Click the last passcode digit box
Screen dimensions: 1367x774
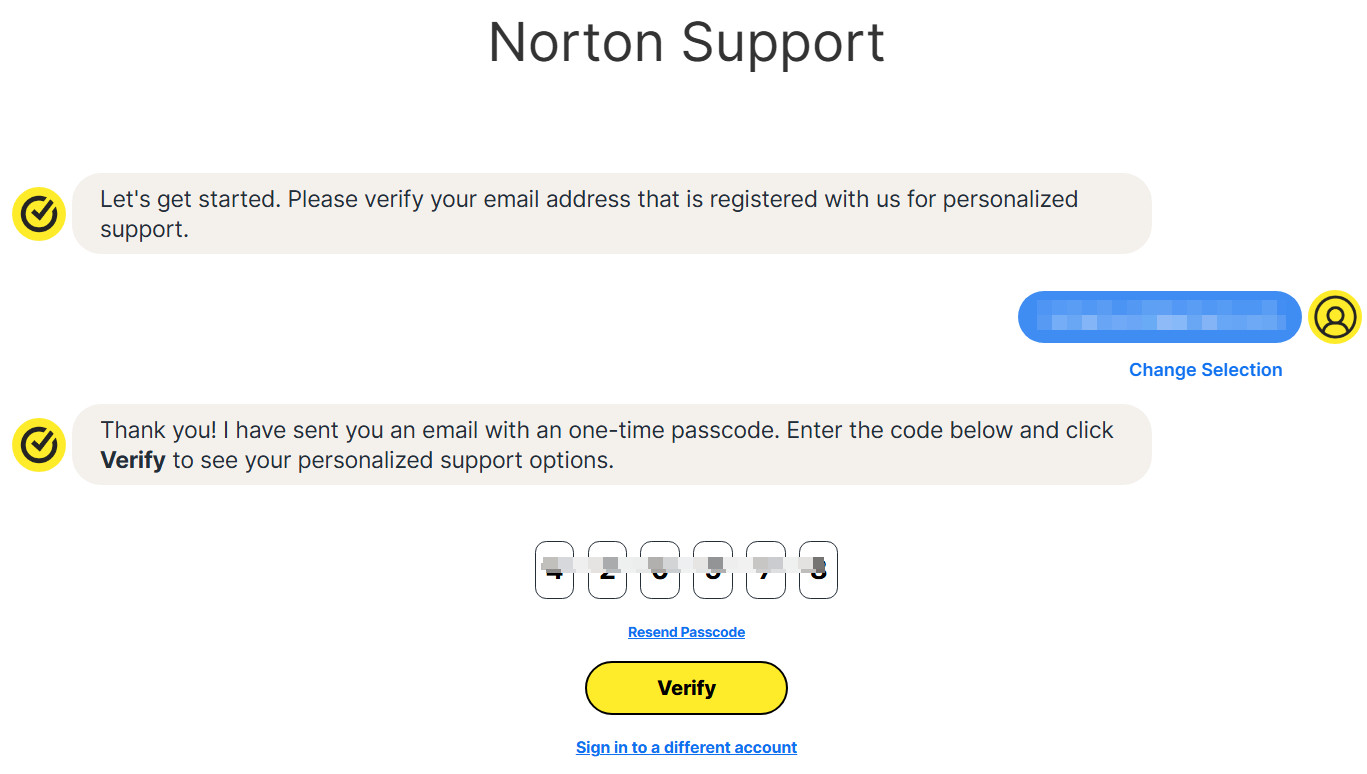[818, 571]
